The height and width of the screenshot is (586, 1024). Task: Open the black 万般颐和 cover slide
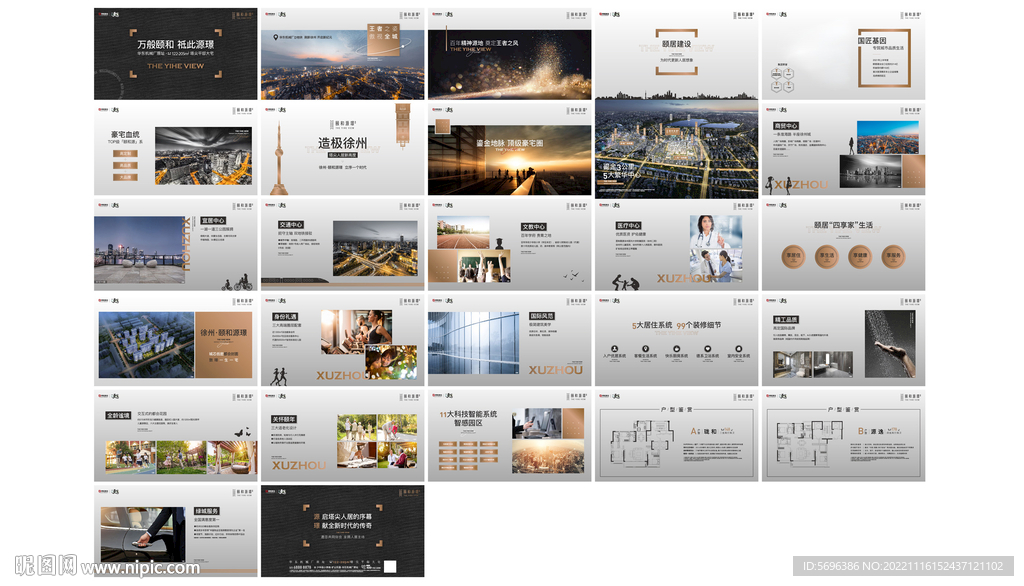[x=175, y=54]
